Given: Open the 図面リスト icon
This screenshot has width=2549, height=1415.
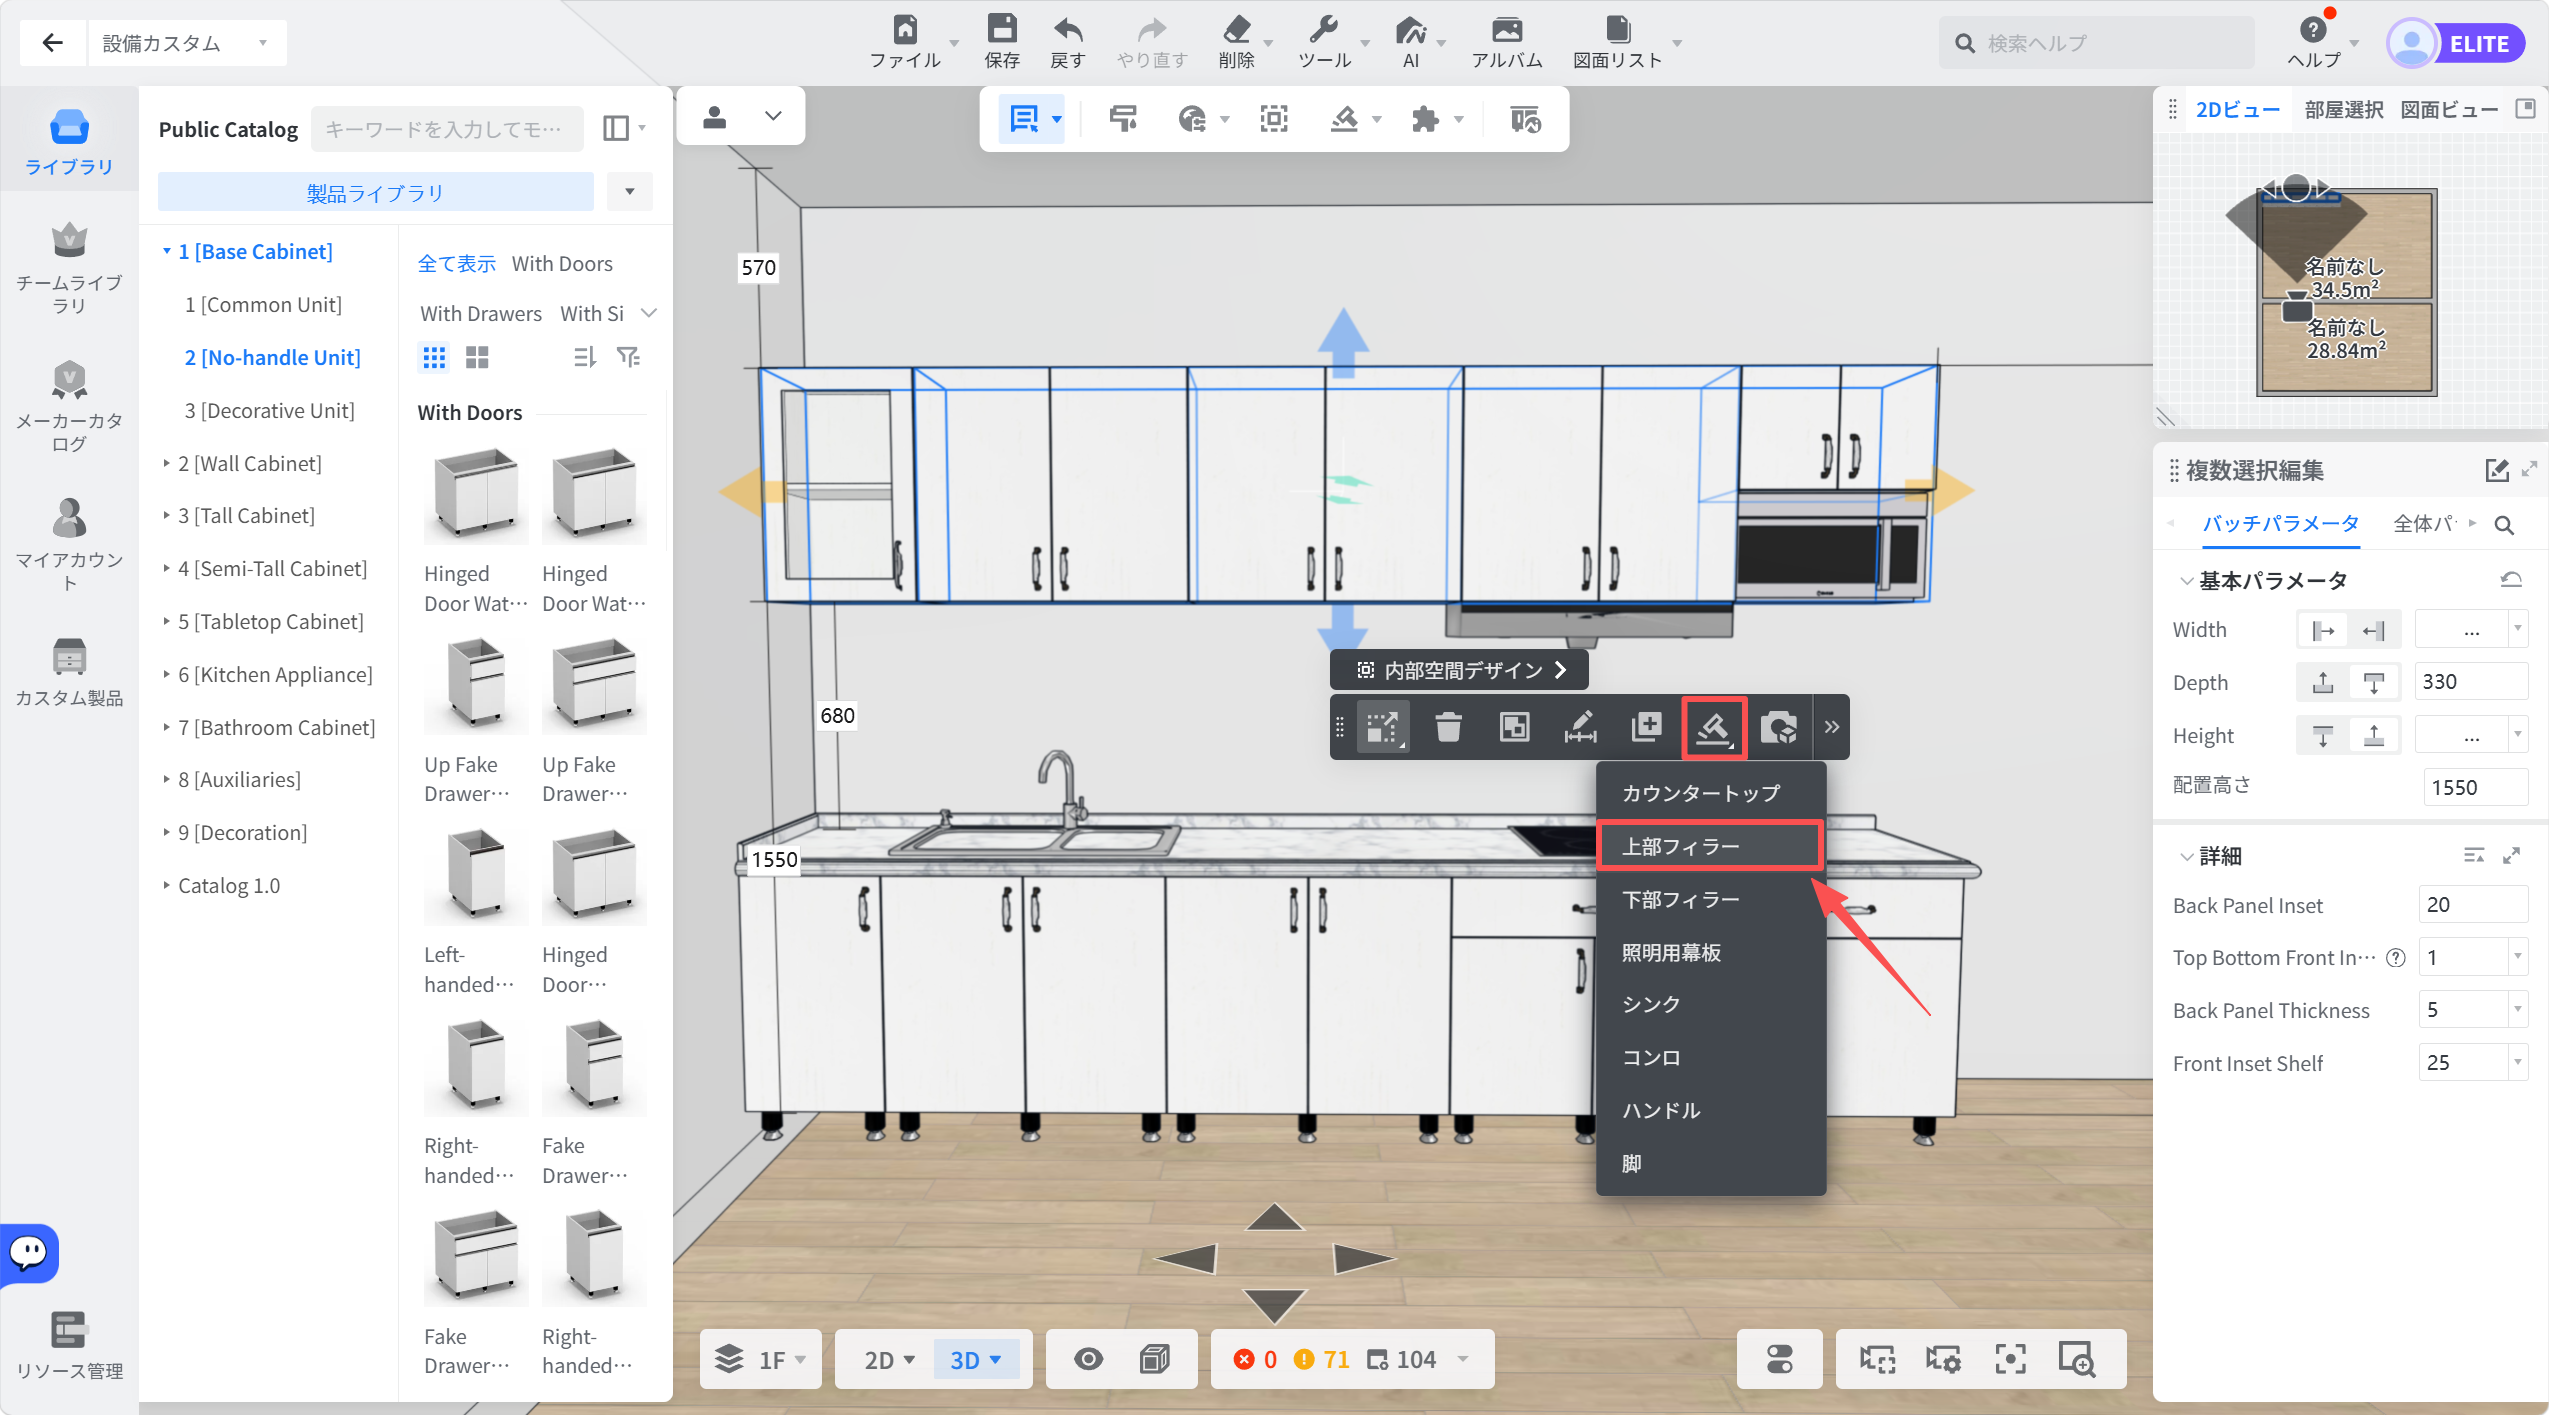Looking at the screenshot, I should pyautogui.click(x=1617, y=30).
